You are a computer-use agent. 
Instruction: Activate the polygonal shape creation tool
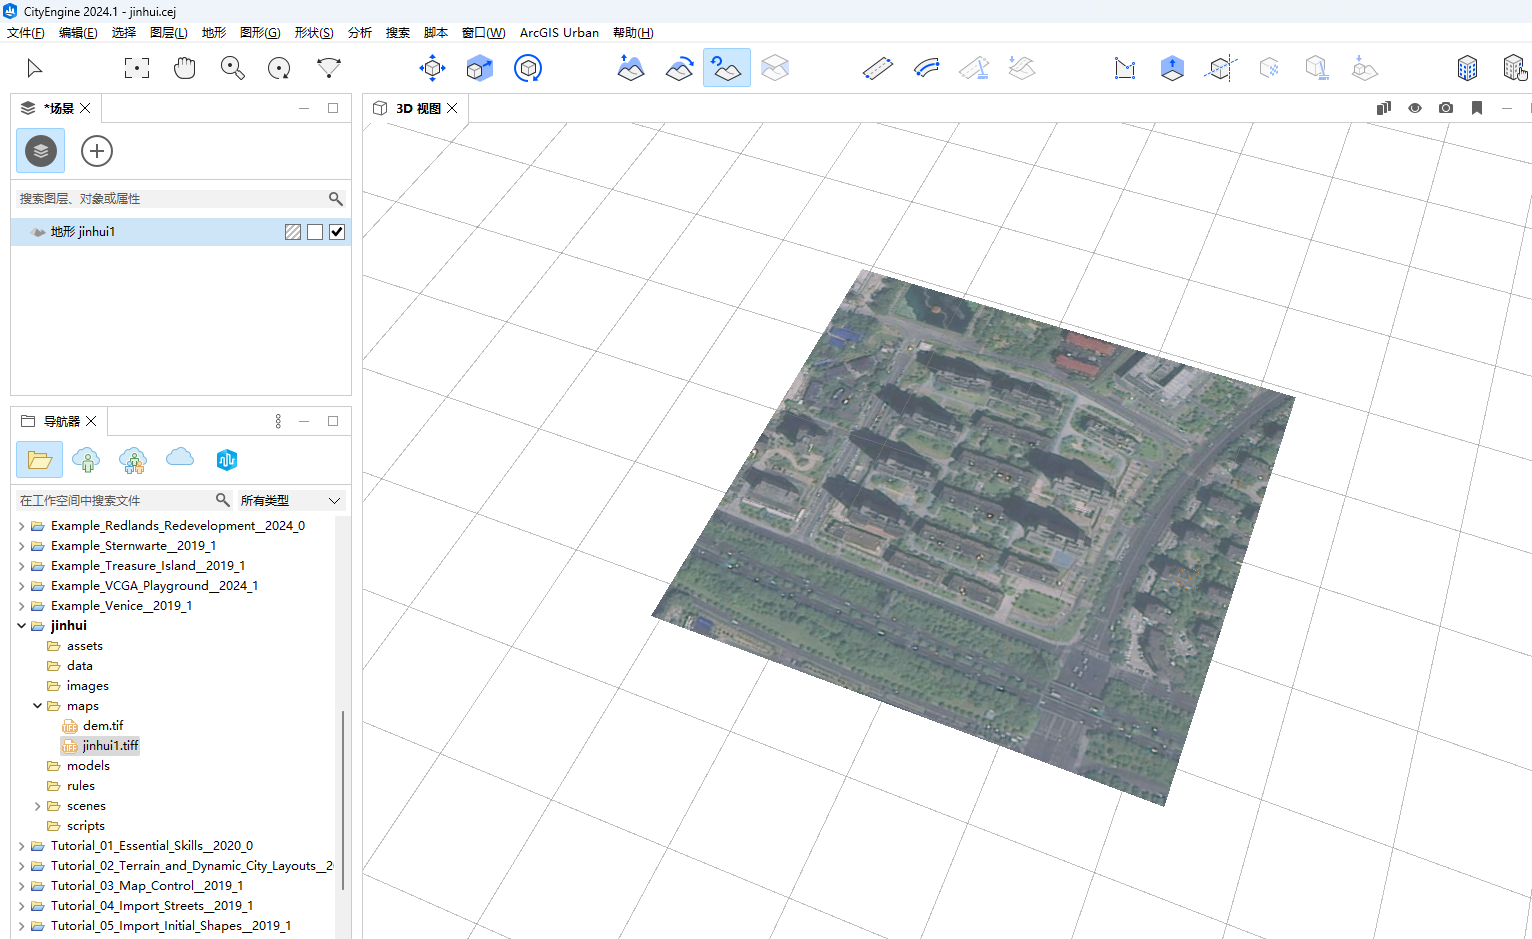(1124, 68)
